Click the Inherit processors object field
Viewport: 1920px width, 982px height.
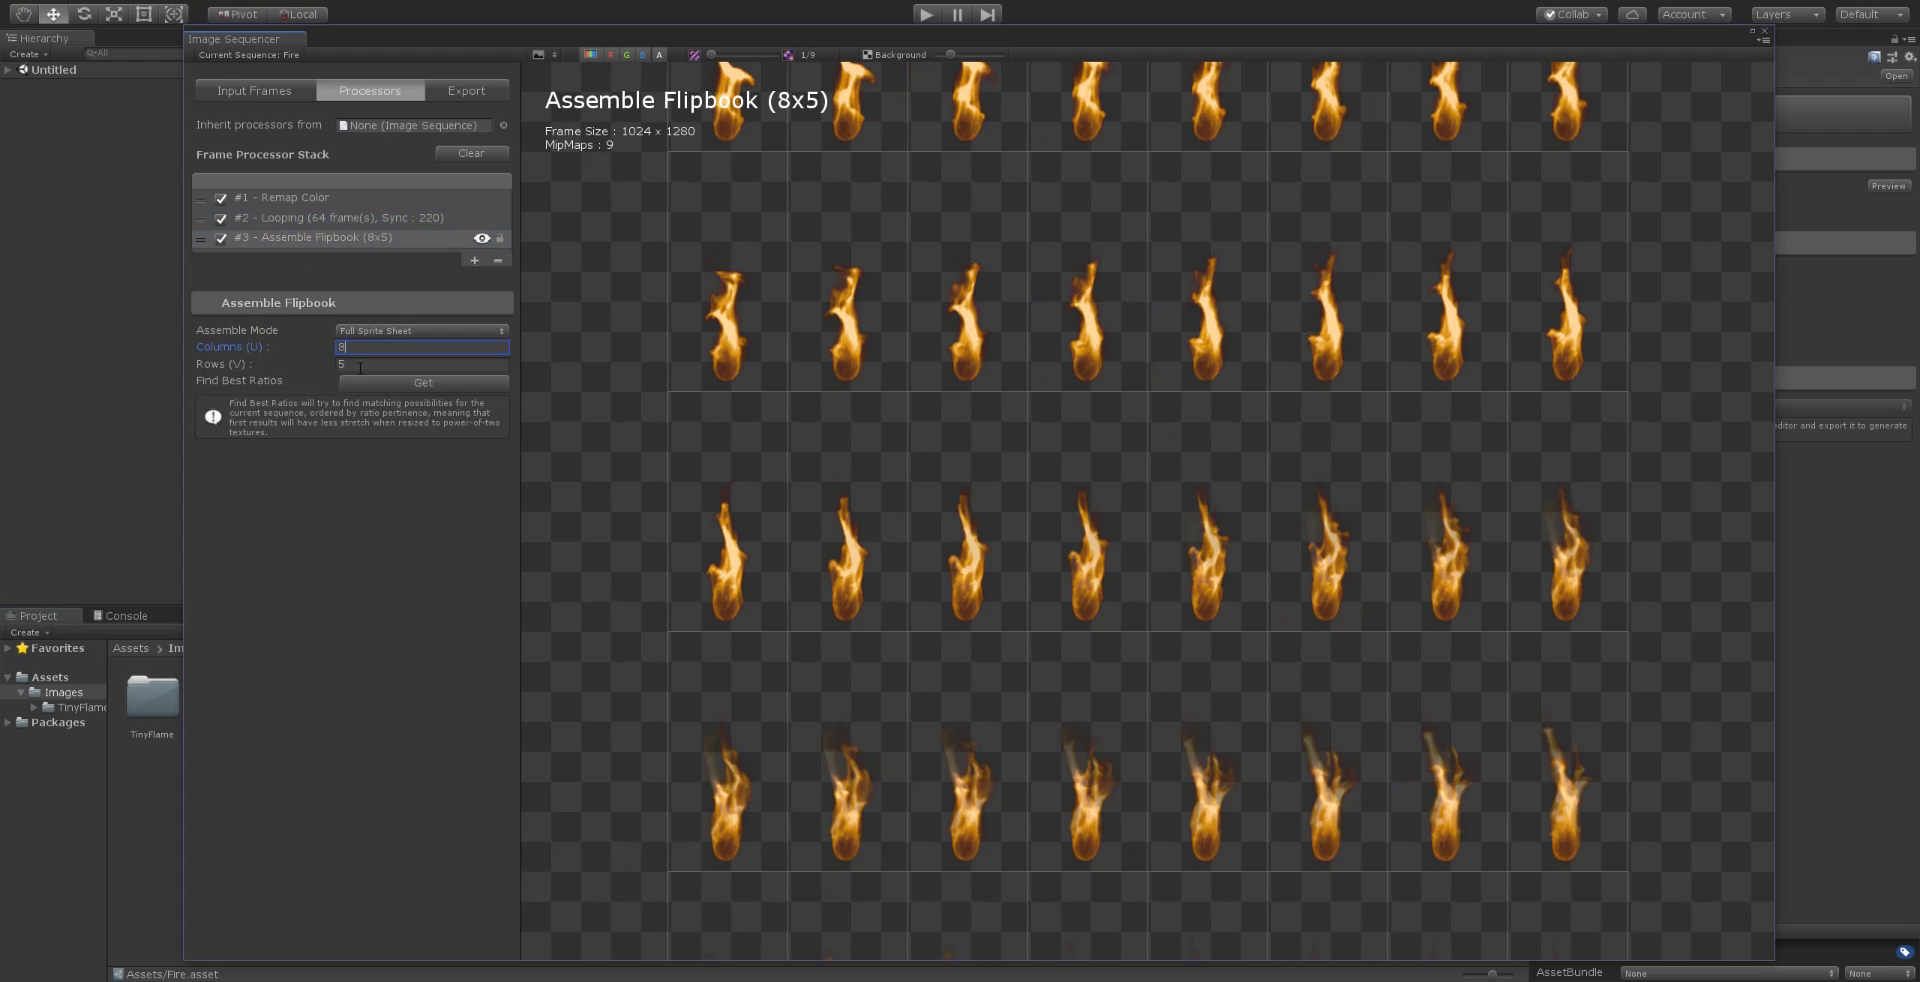coord(413,125)
